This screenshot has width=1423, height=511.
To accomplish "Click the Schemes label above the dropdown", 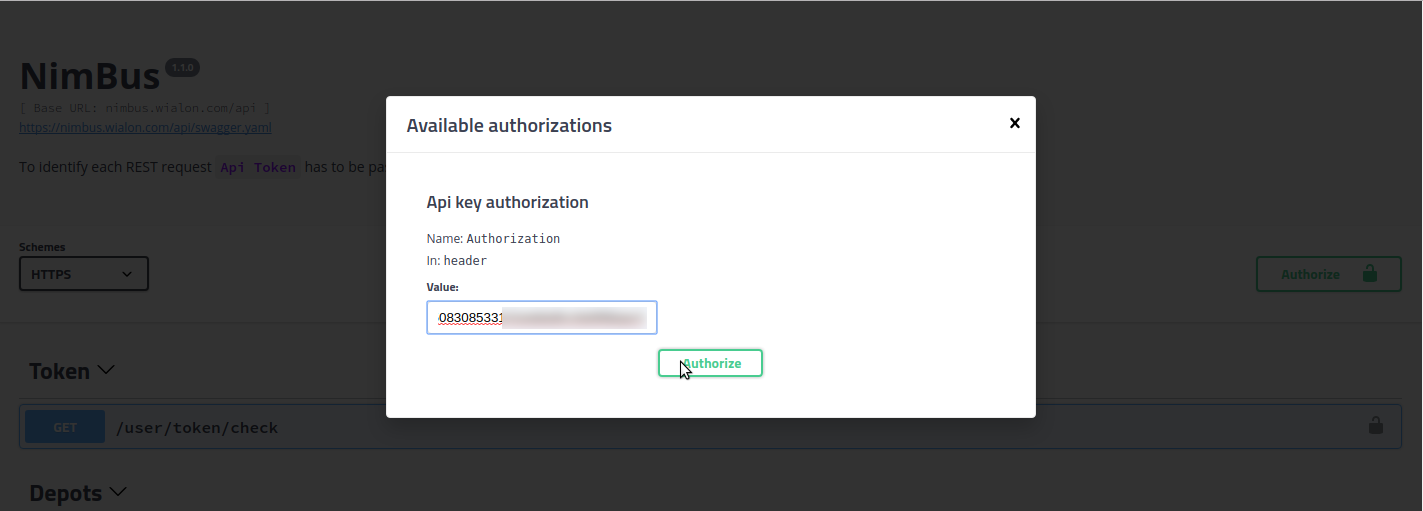I will [x=42, y=247].
